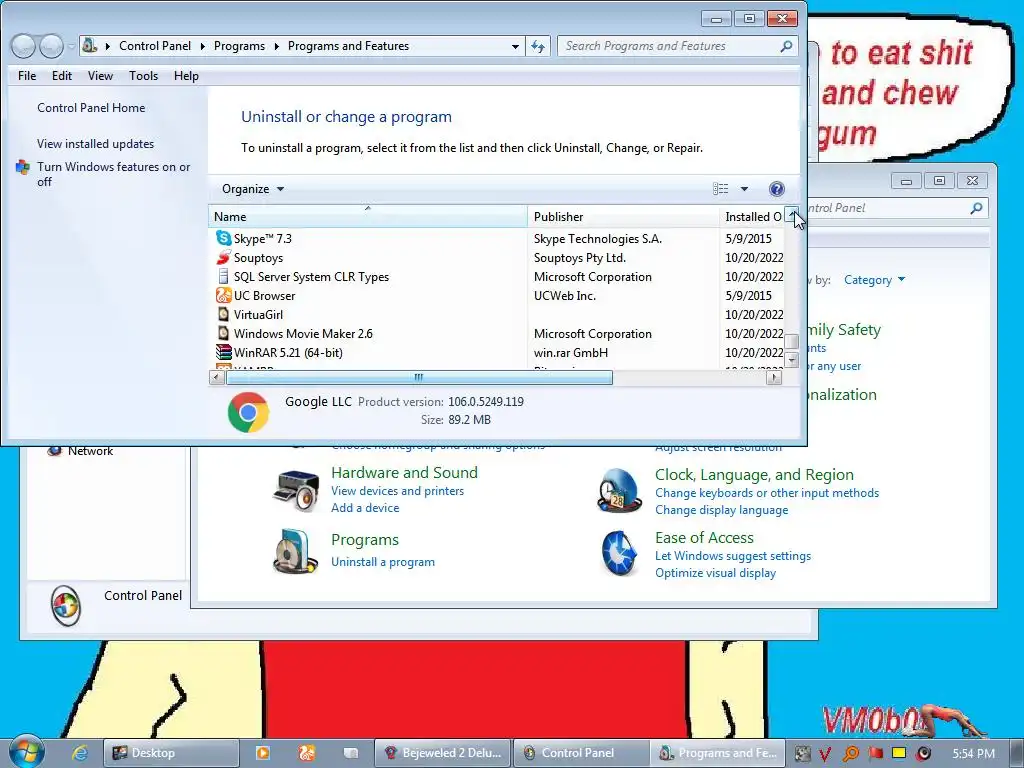This screenshot has width=1024, height=768.
Task: Open the View by Category dropdown
Action: click(874, 280)
